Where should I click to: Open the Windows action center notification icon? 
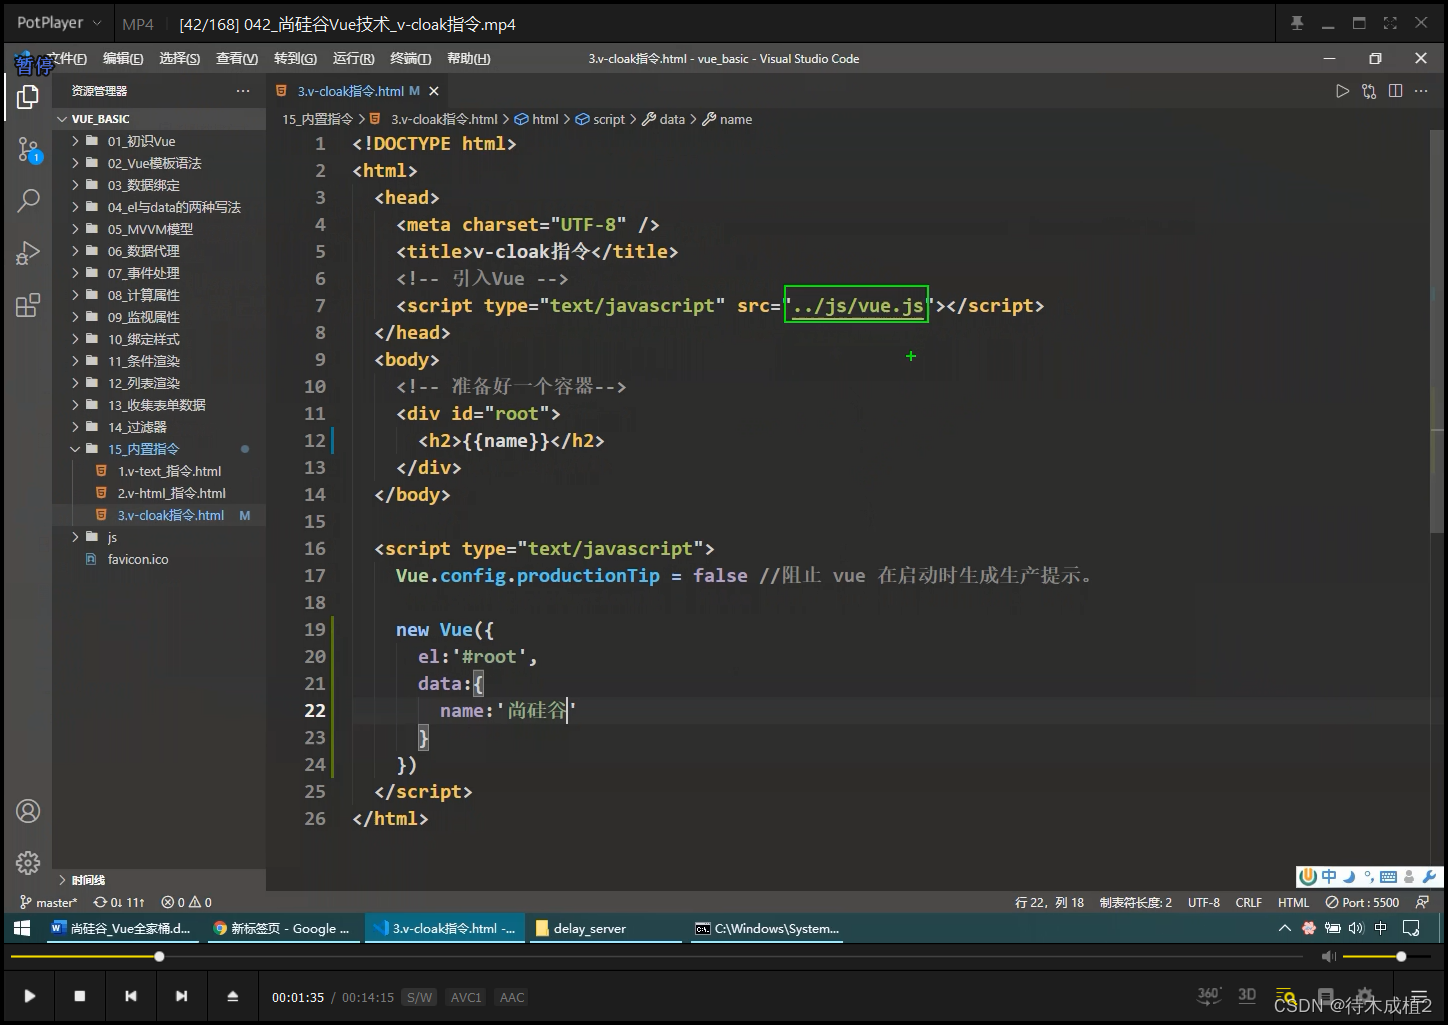[x=1411, y=928]
